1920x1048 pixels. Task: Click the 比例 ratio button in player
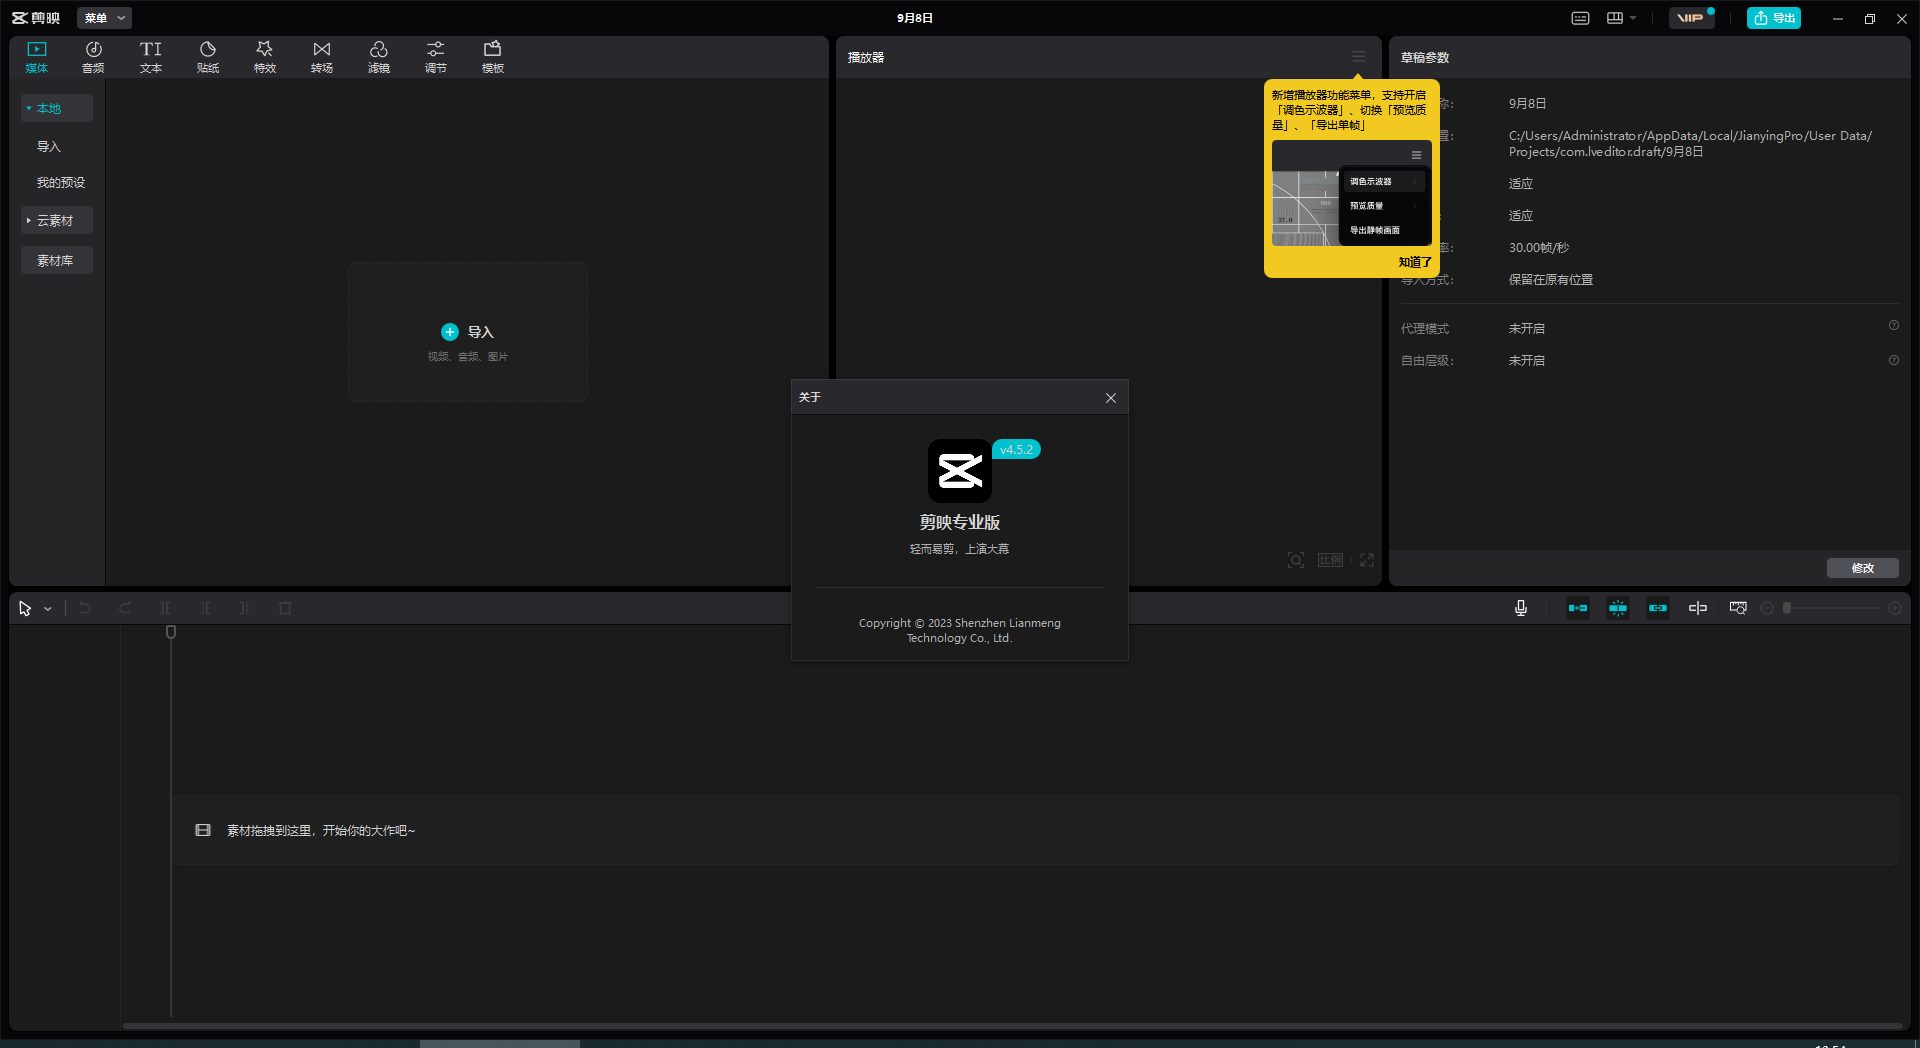[1330, 560]
